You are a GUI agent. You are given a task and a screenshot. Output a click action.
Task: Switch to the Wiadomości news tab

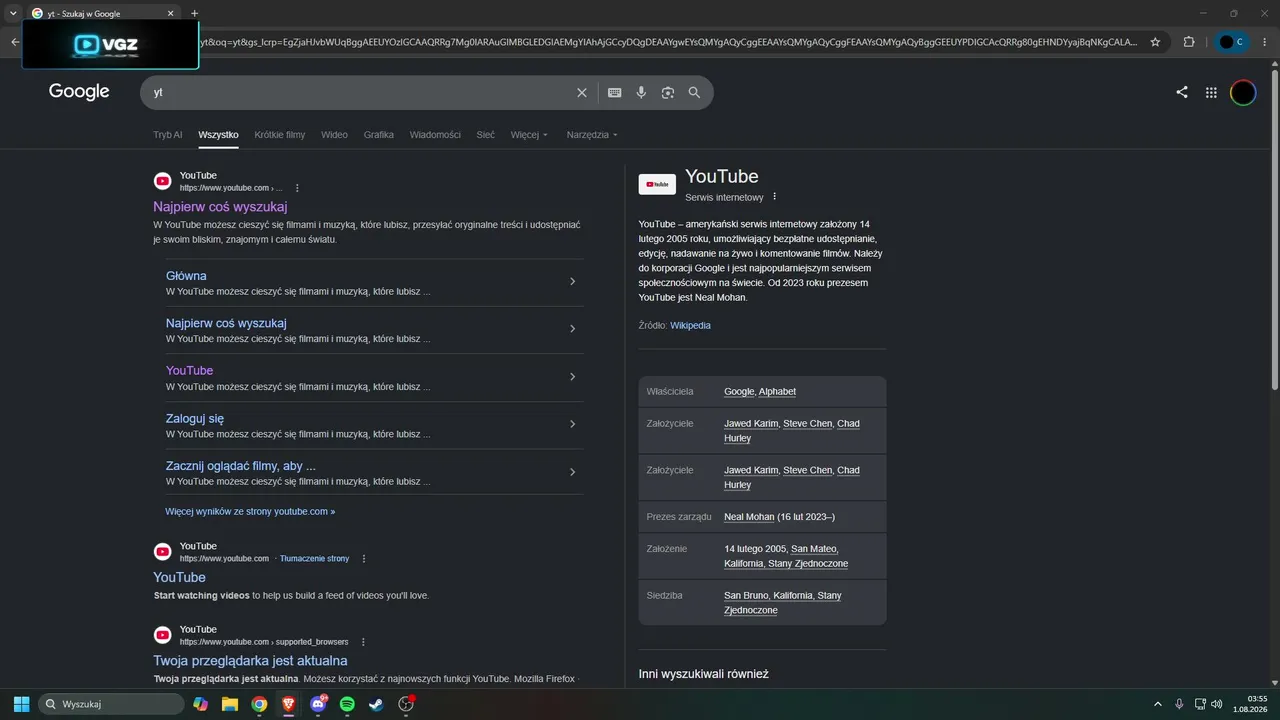point(435,135)
